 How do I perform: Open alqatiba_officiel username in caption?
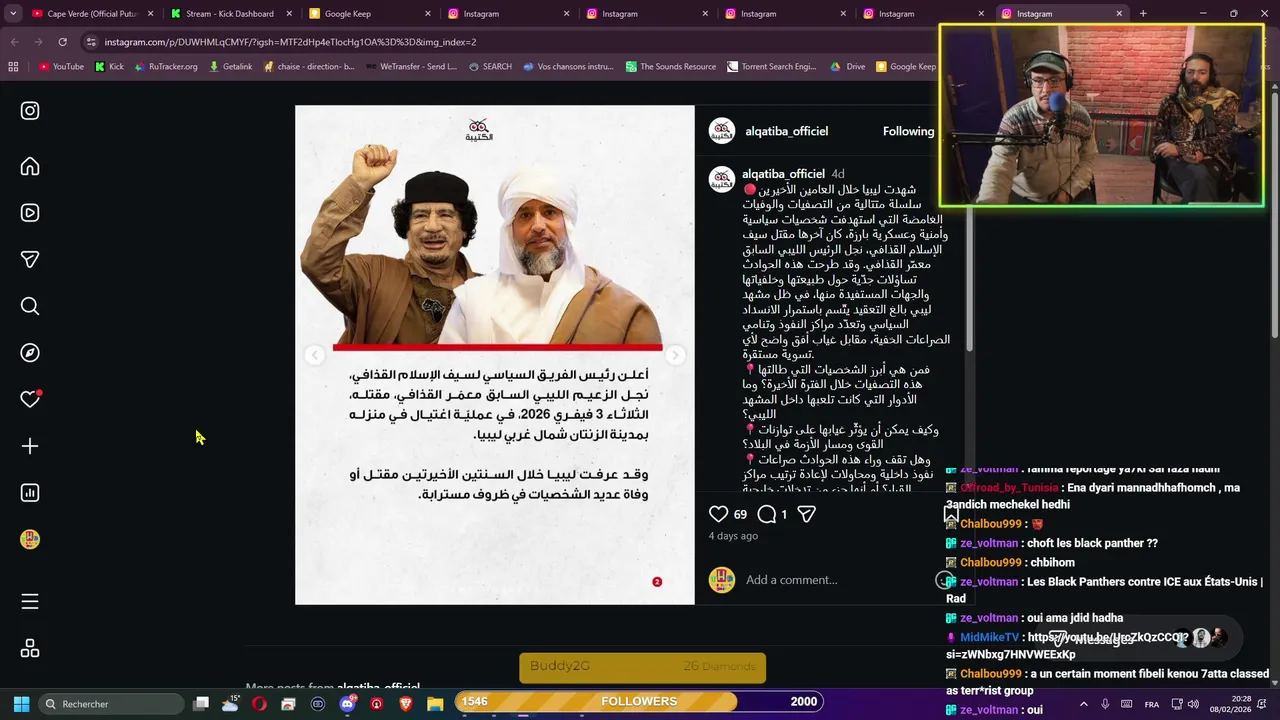pos(783,174)
